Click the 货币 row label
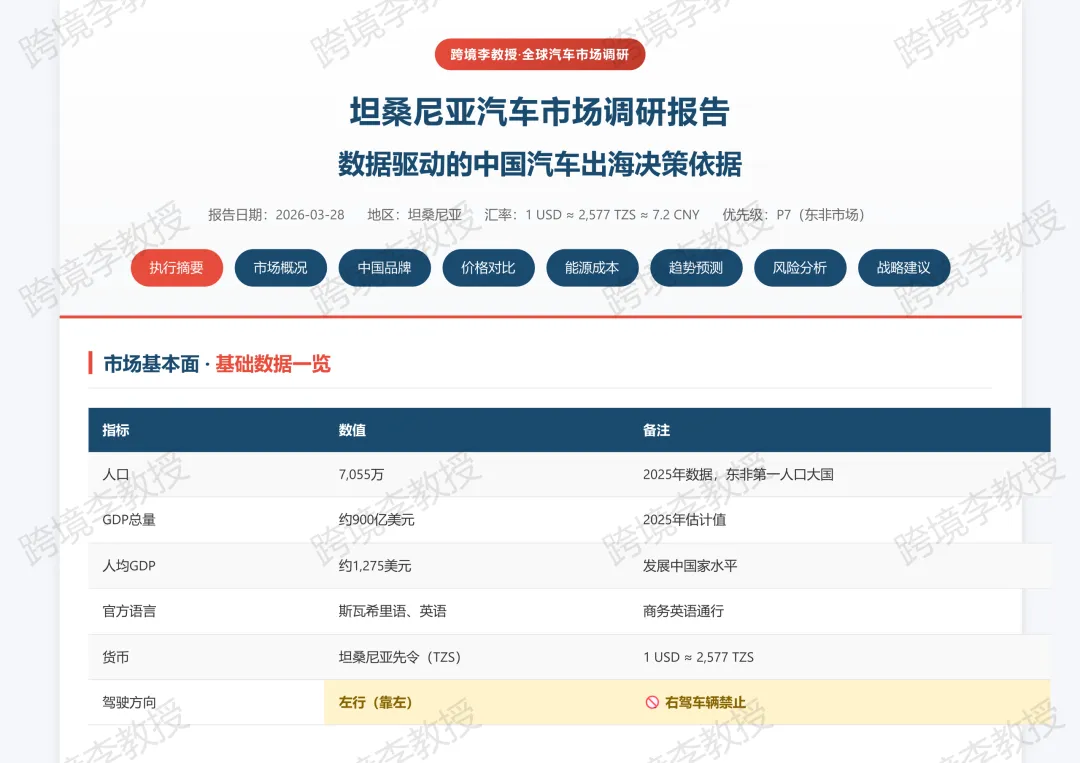The height and width of the screenshot is (763, 1080). (x=116, y=658)
